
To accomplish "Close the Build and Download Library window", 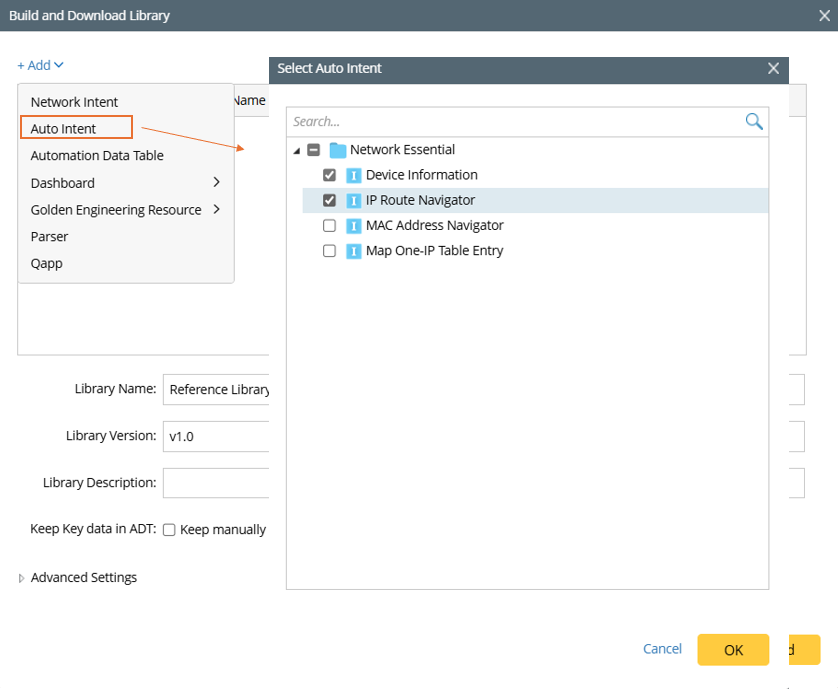I will click(x=825, y=15).
